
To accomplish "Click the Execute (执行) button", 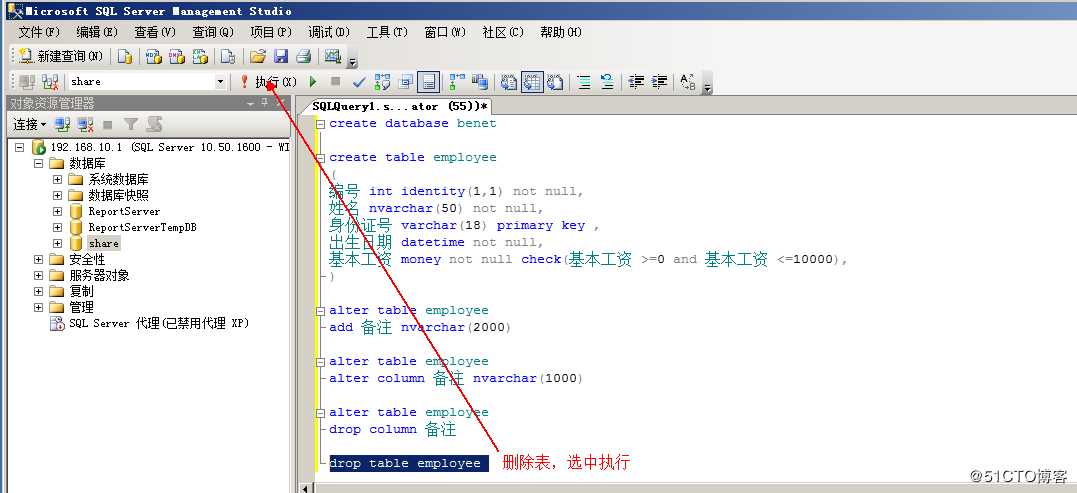I will [269, 82].
